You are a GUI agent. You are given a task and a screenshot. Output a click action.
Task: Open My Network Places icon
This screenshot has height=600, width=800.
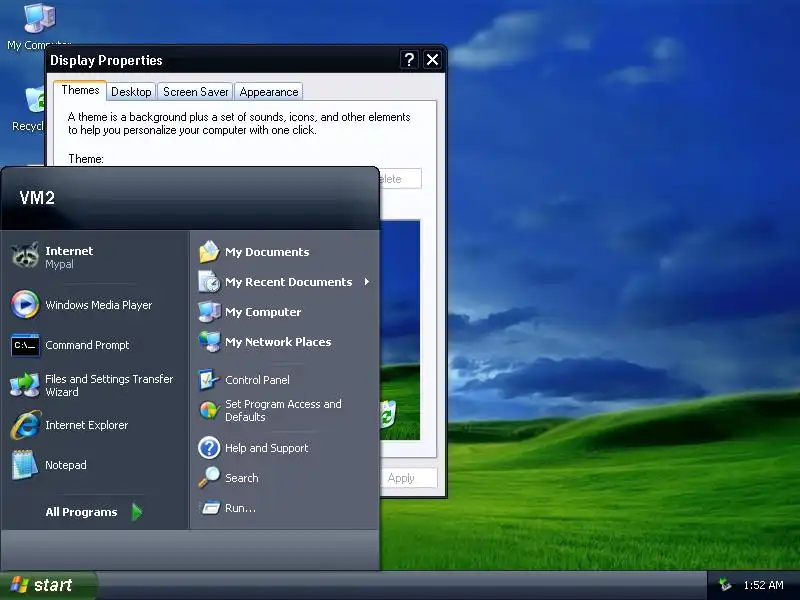pyautogui.click(x=209, y=342)
